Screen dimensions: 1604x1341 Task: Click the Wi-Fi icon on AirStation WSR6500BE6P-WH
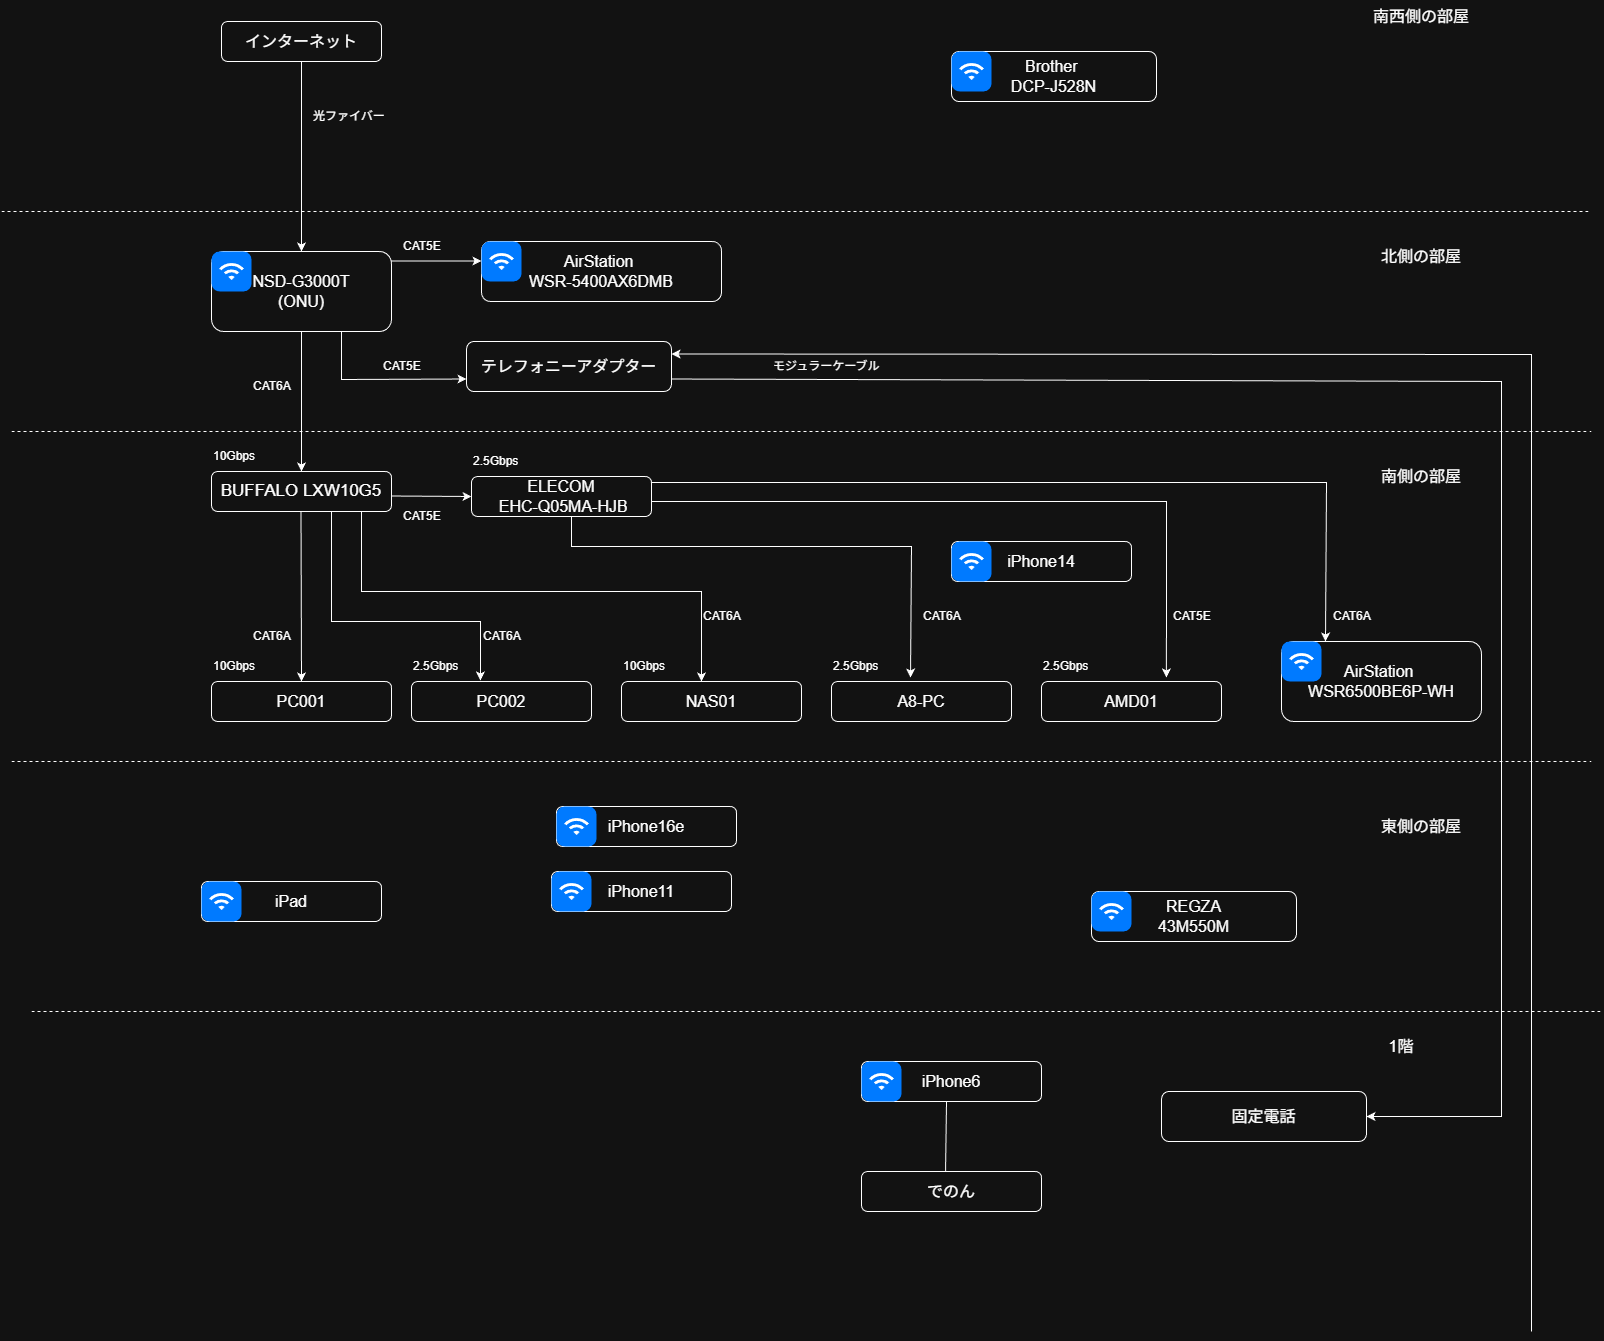1301,661
